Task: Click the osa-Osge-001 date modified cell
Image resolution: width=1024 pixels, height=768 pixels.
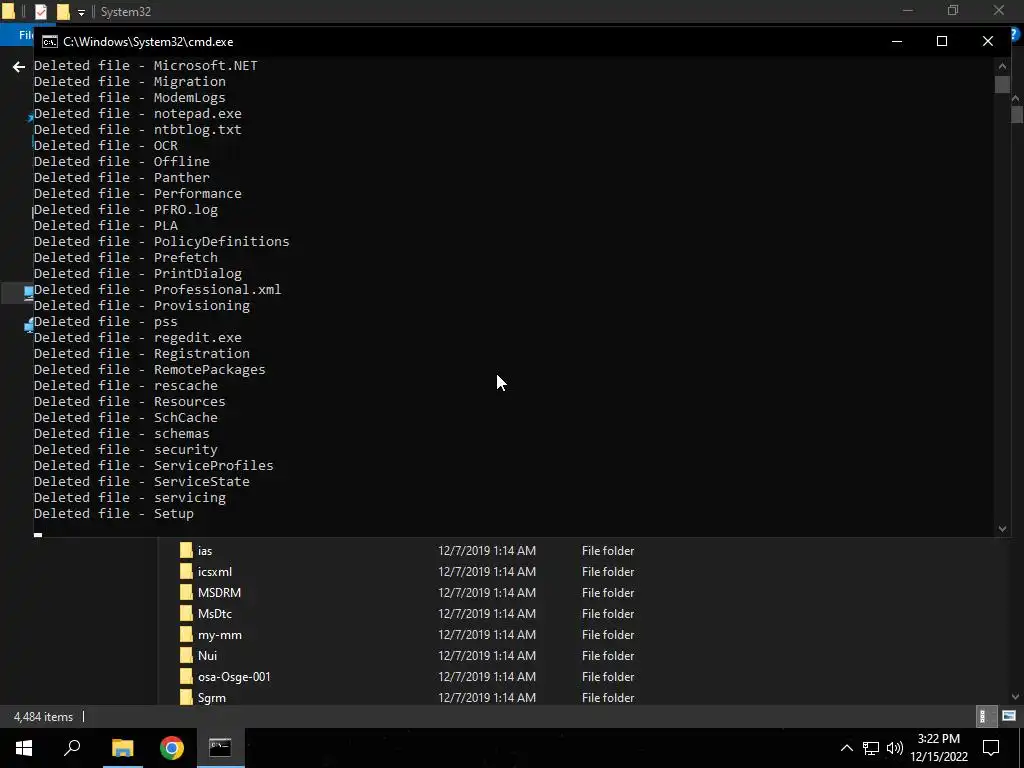Action: click(x=487, y=677)
